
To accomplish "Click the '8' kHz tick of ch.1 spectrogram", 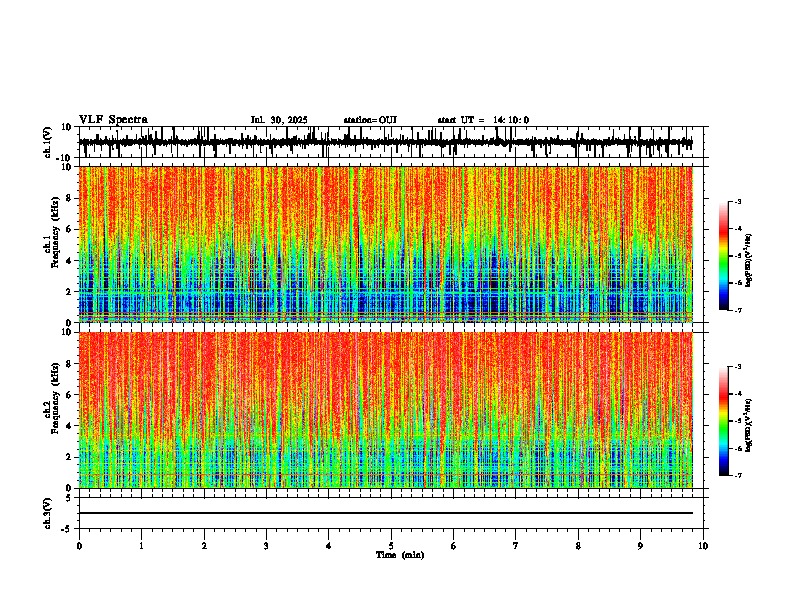I will coord(69,198).
